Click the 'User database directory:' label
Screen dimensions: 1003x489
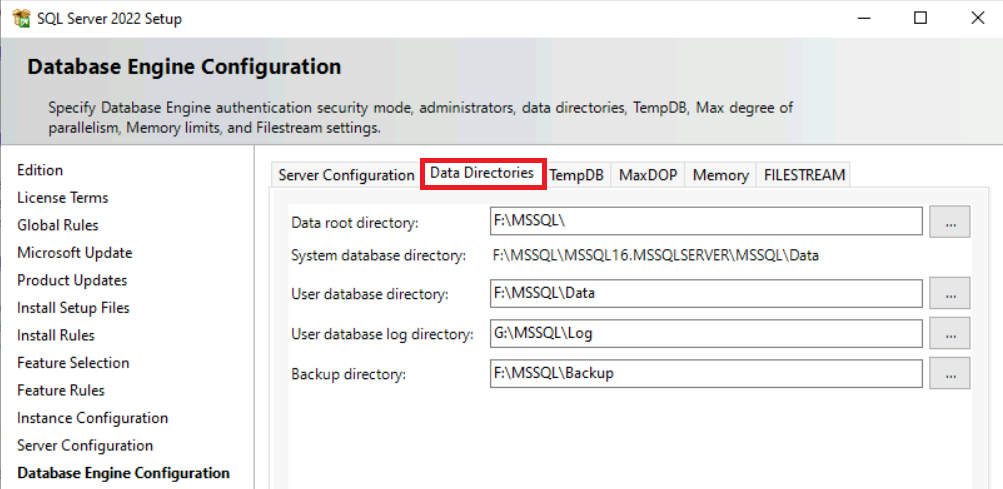point(370,295)
